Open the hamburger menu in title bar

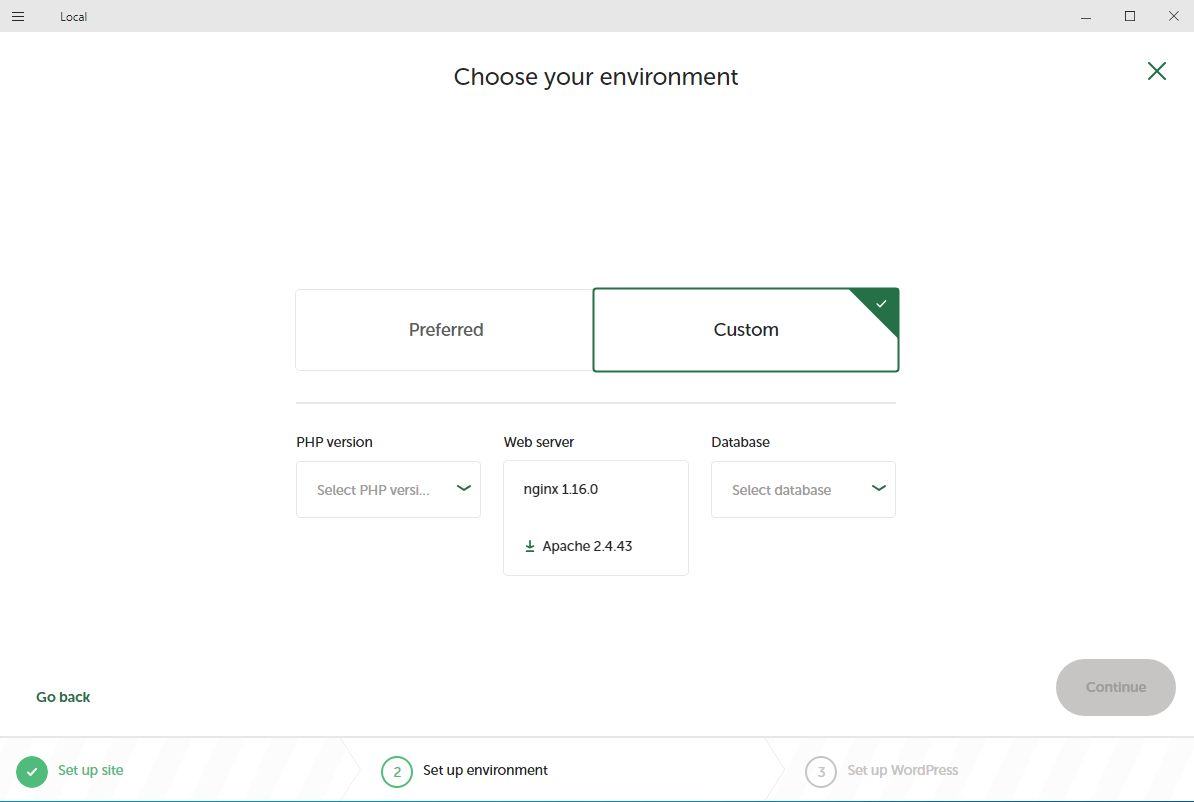[x=18, y=16]
